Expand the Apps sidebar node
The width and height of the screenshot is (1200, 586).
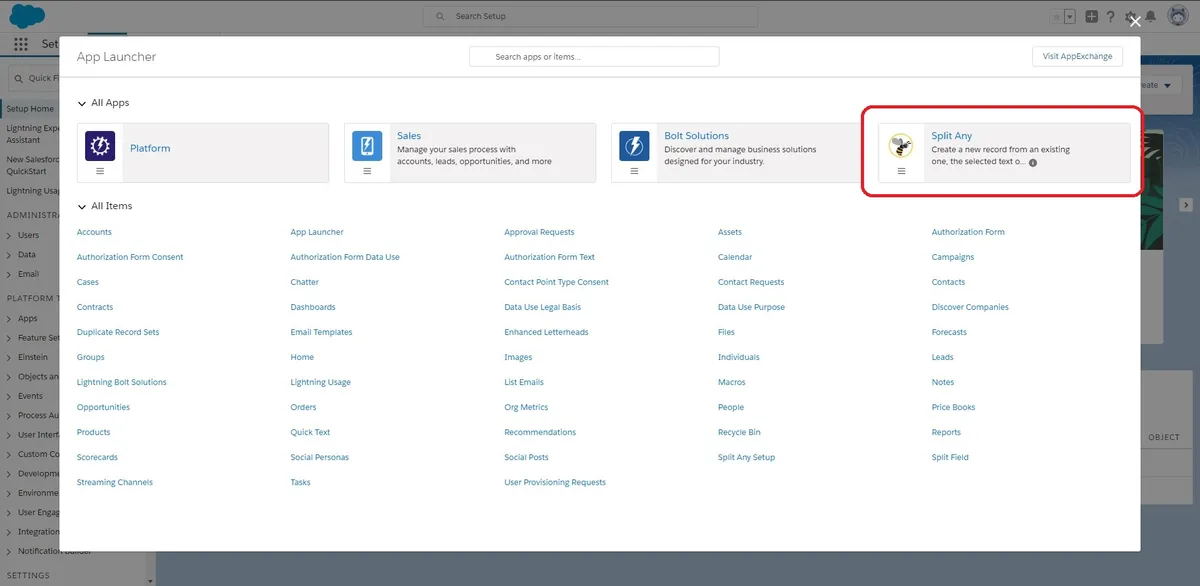coord(9,319)
